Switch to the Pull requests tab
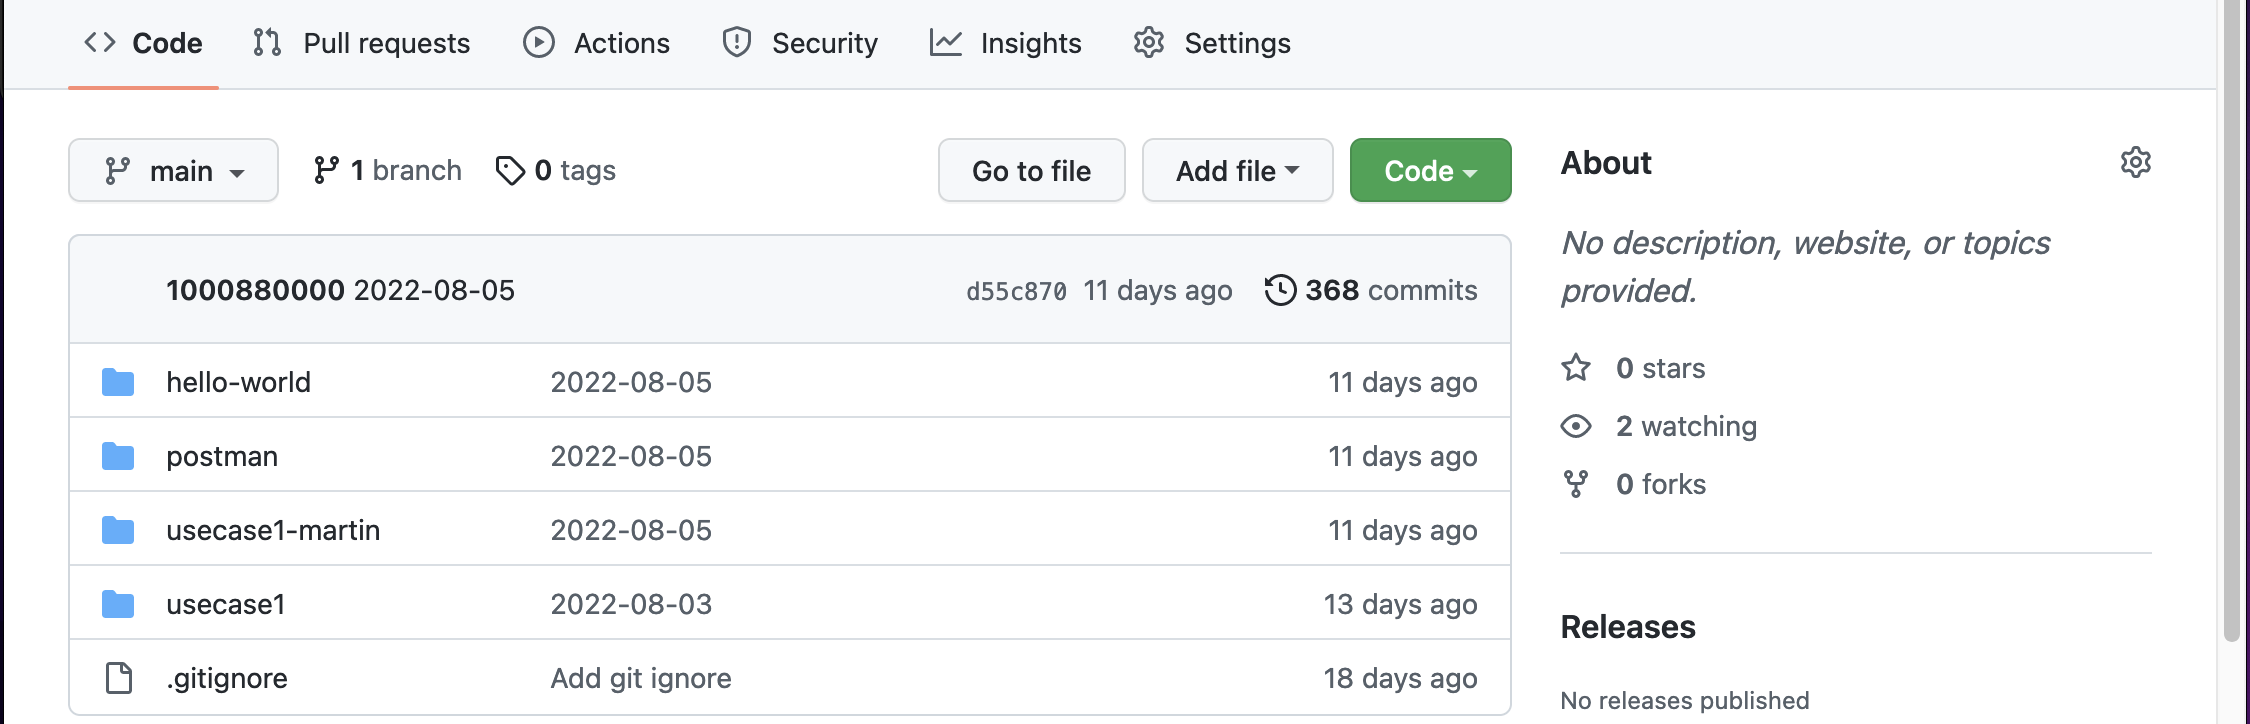The width and height of the screenshot is (2250, 724). [362, 43]
